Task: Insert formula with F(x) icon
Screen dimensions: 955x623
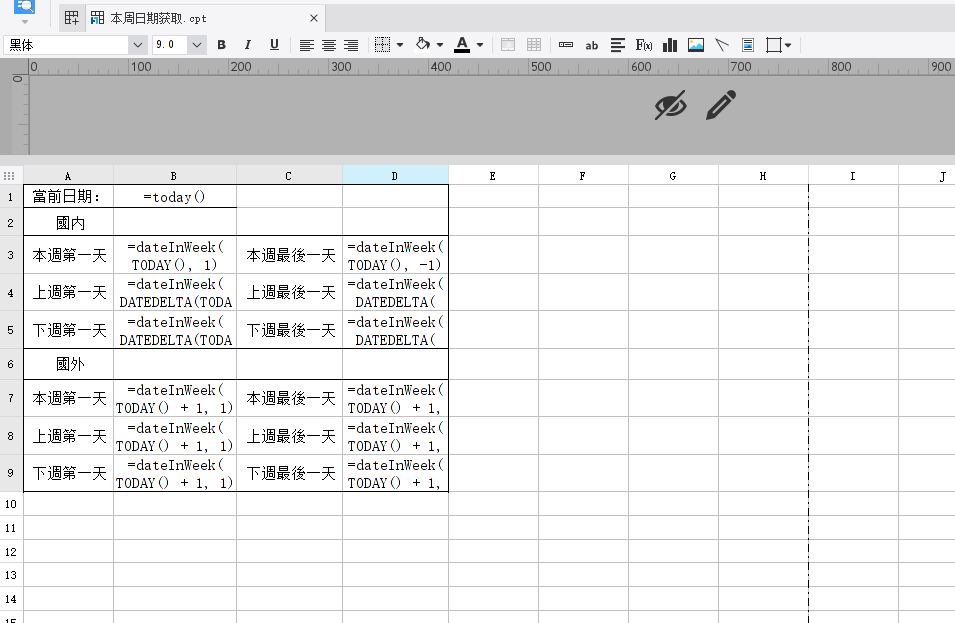Action: 644,45
